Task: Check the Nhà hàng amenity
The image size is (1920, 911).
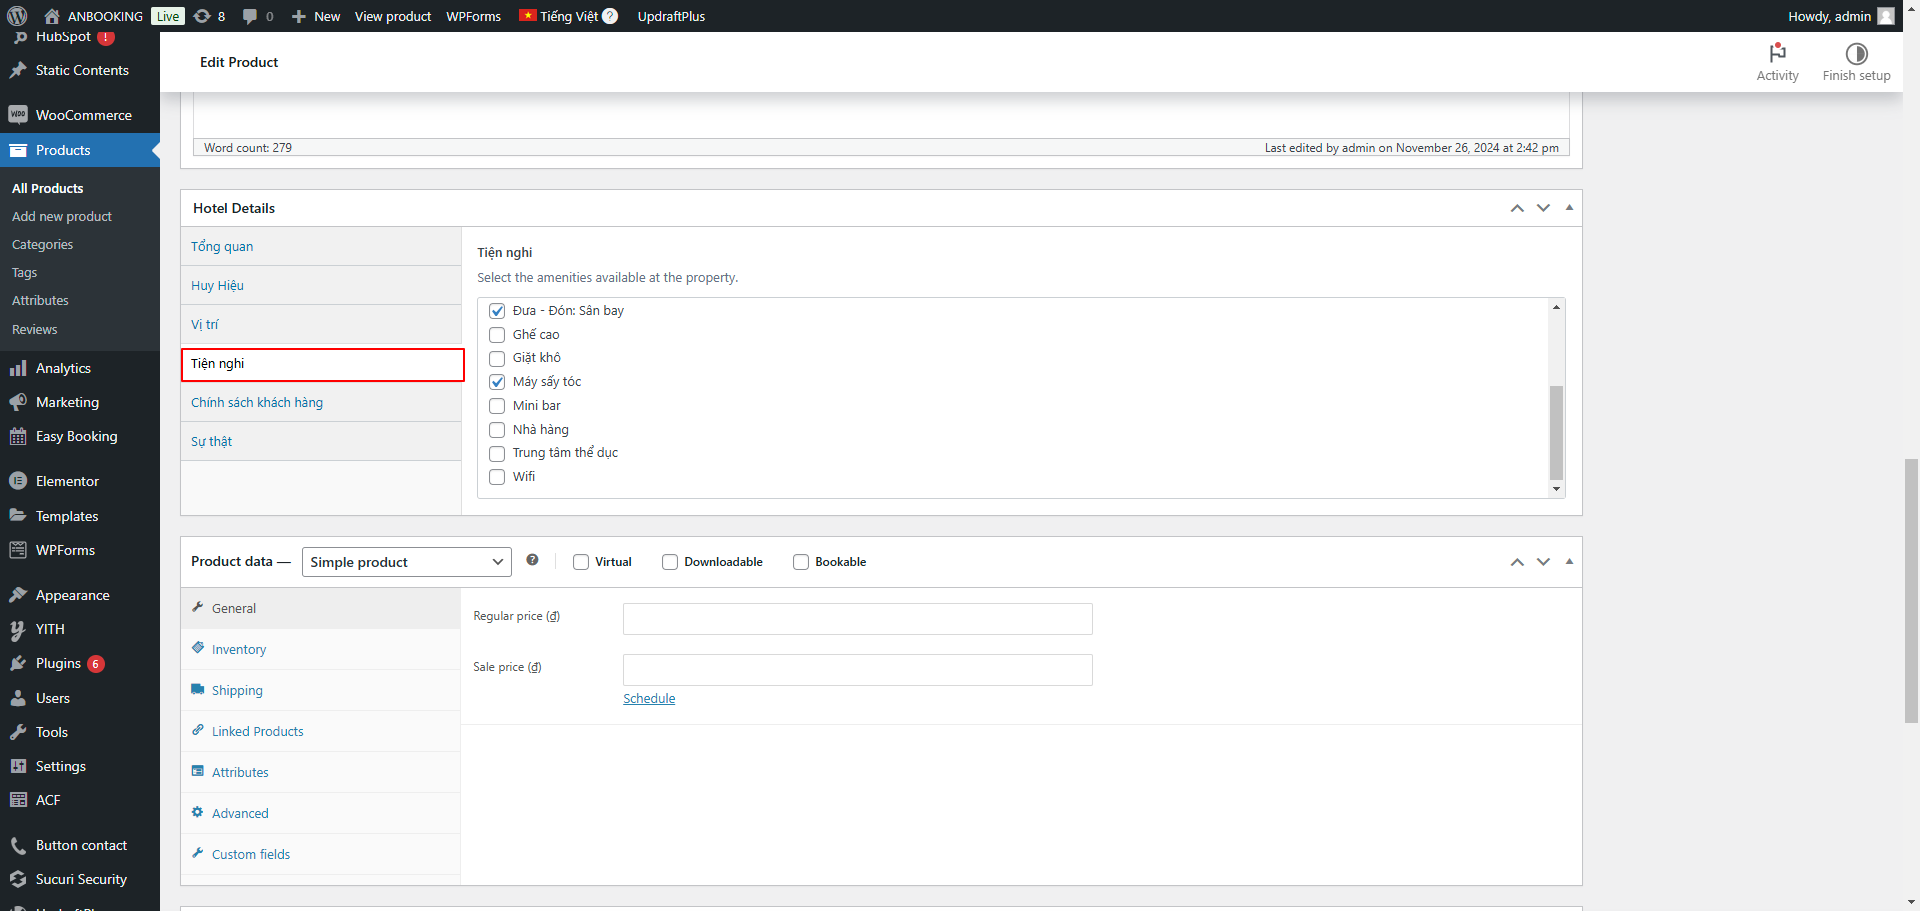Action: click(497, 430)
